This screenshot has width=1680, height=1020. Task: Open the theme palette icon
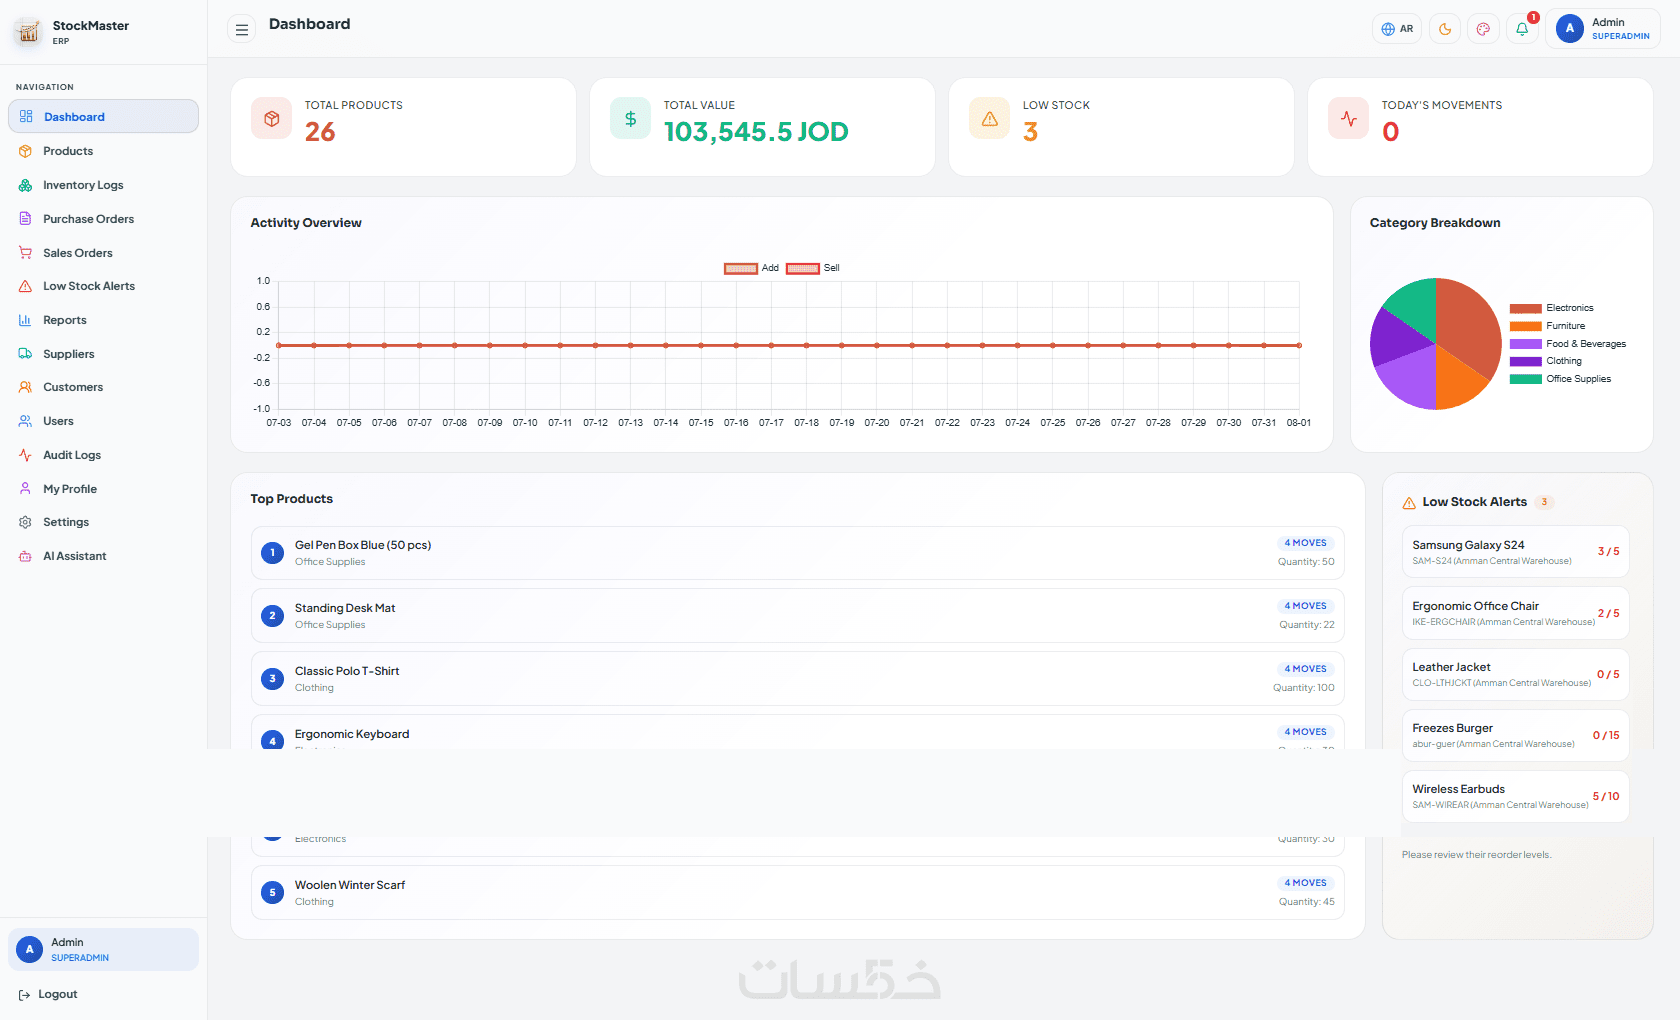coord(1483,29)
